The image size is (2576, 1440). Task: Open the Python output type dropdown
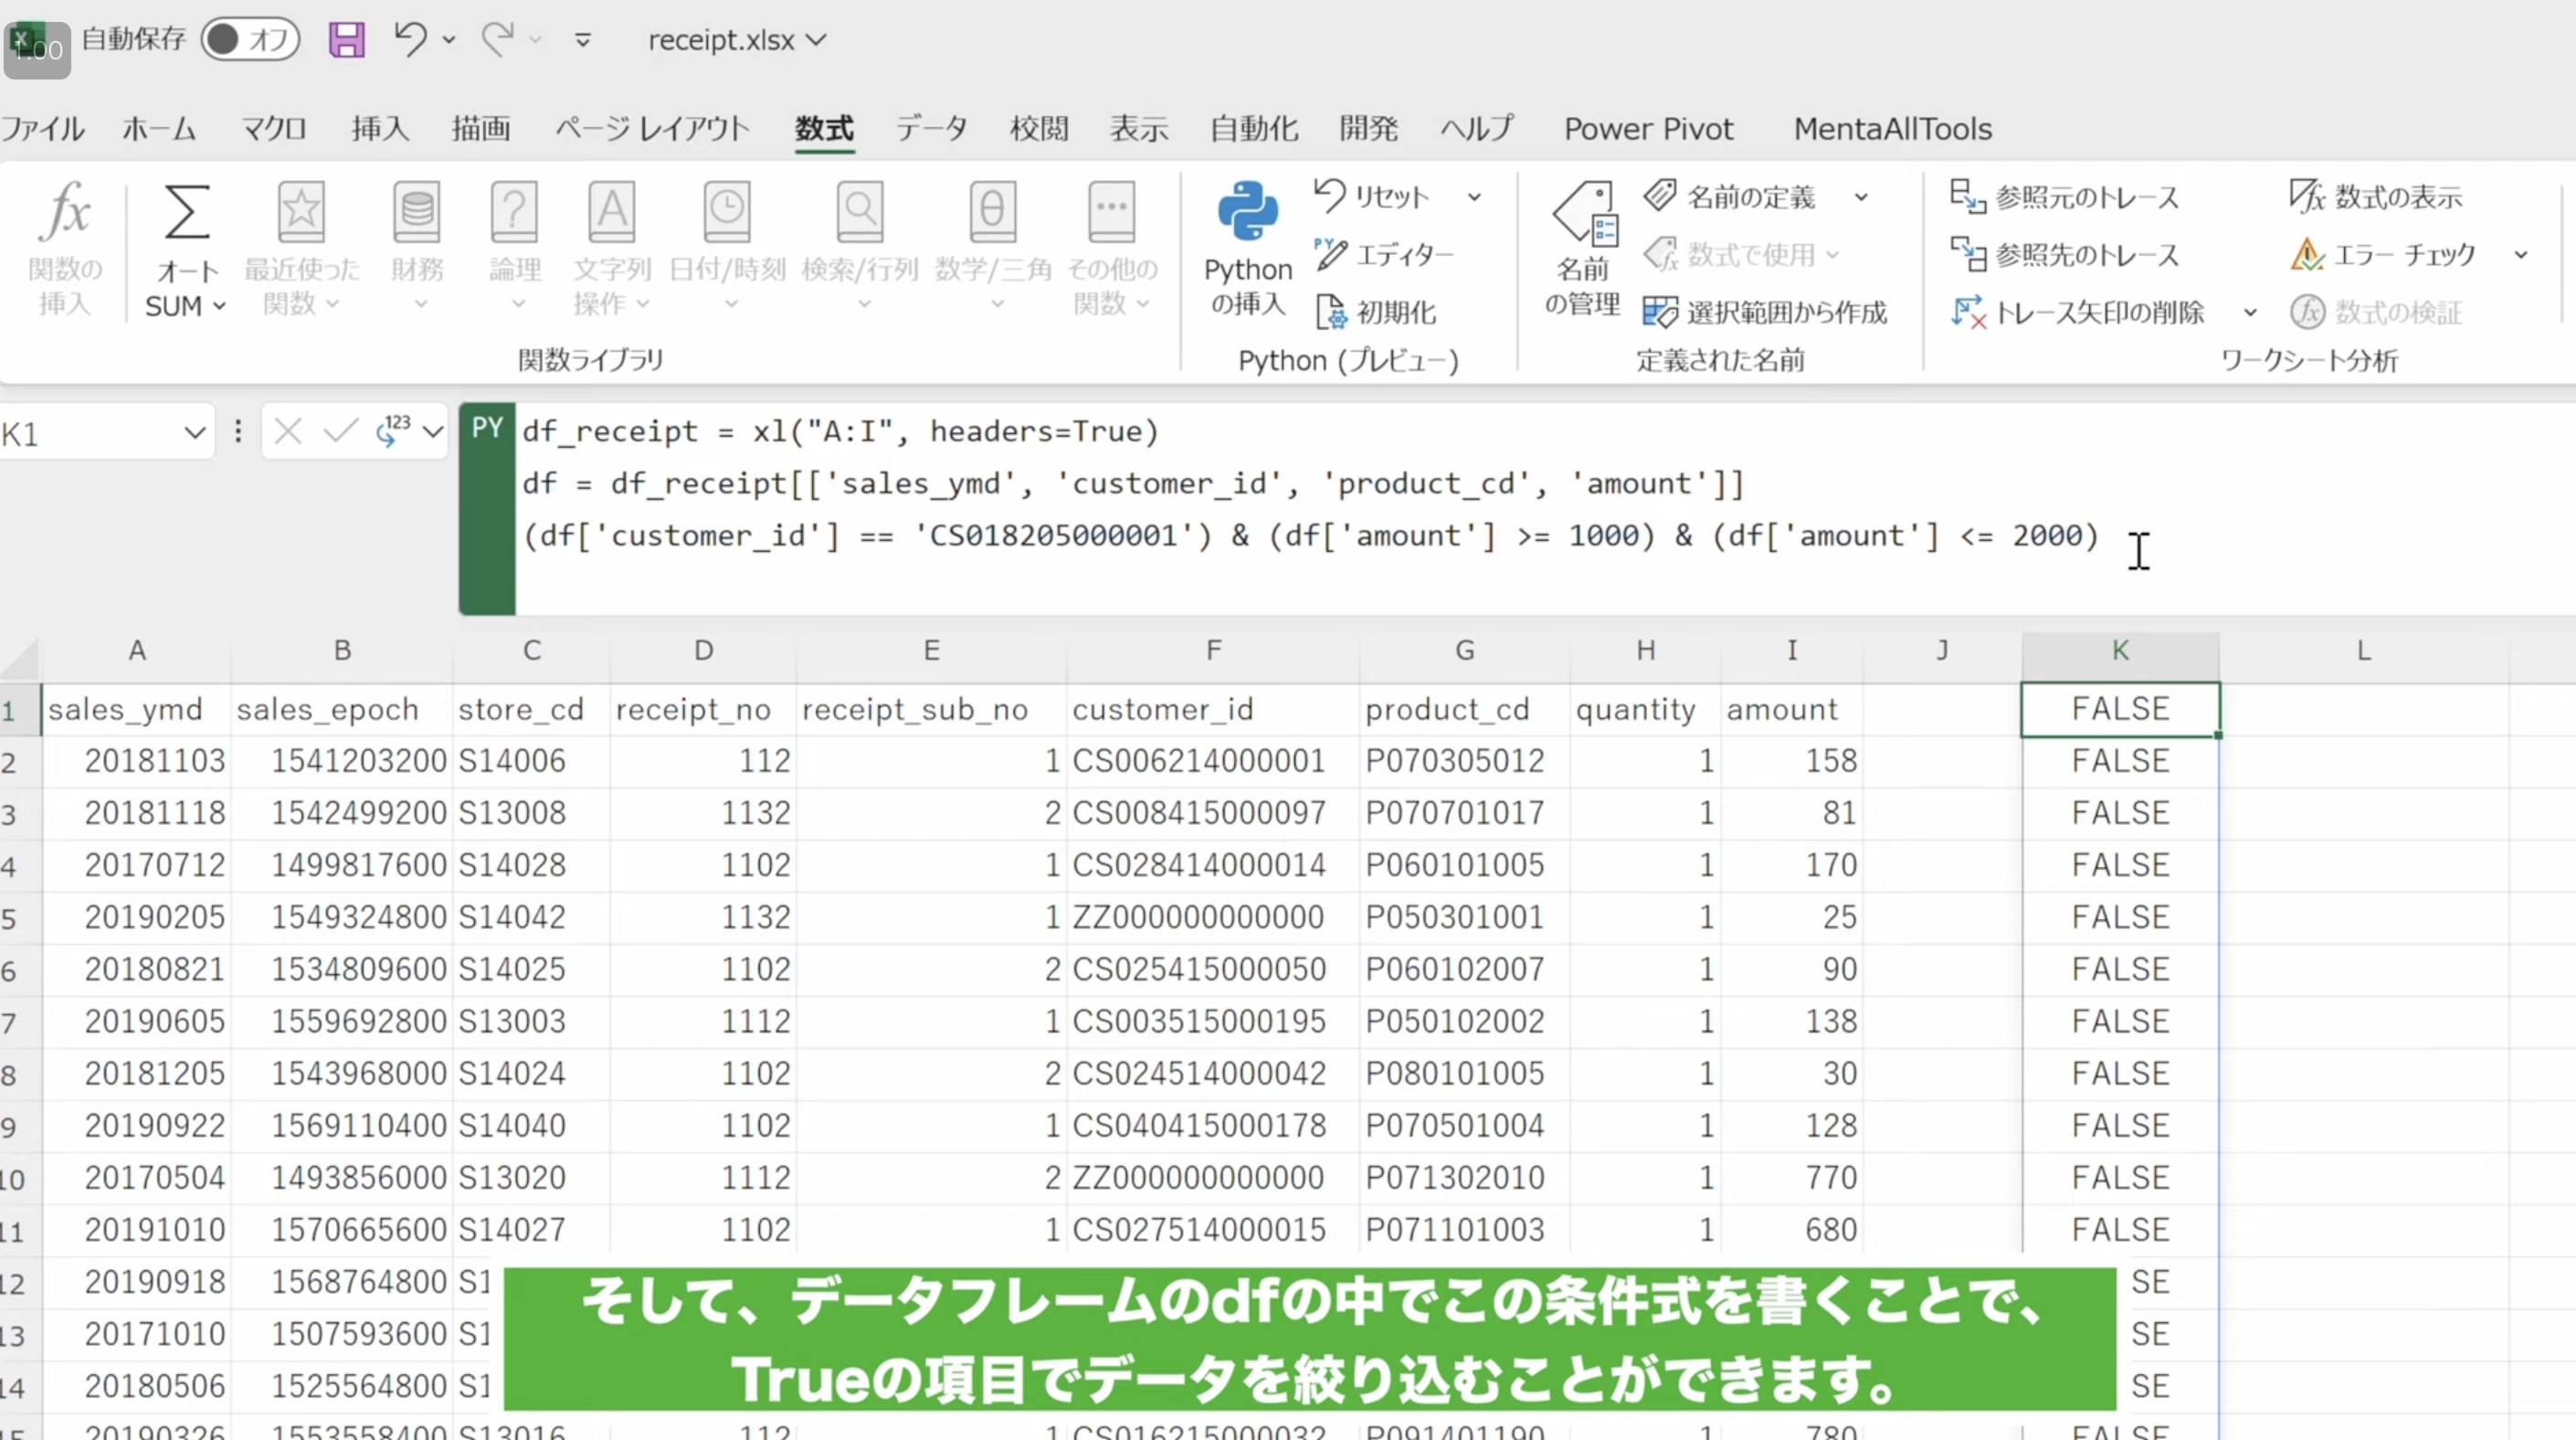click(432, 432)
